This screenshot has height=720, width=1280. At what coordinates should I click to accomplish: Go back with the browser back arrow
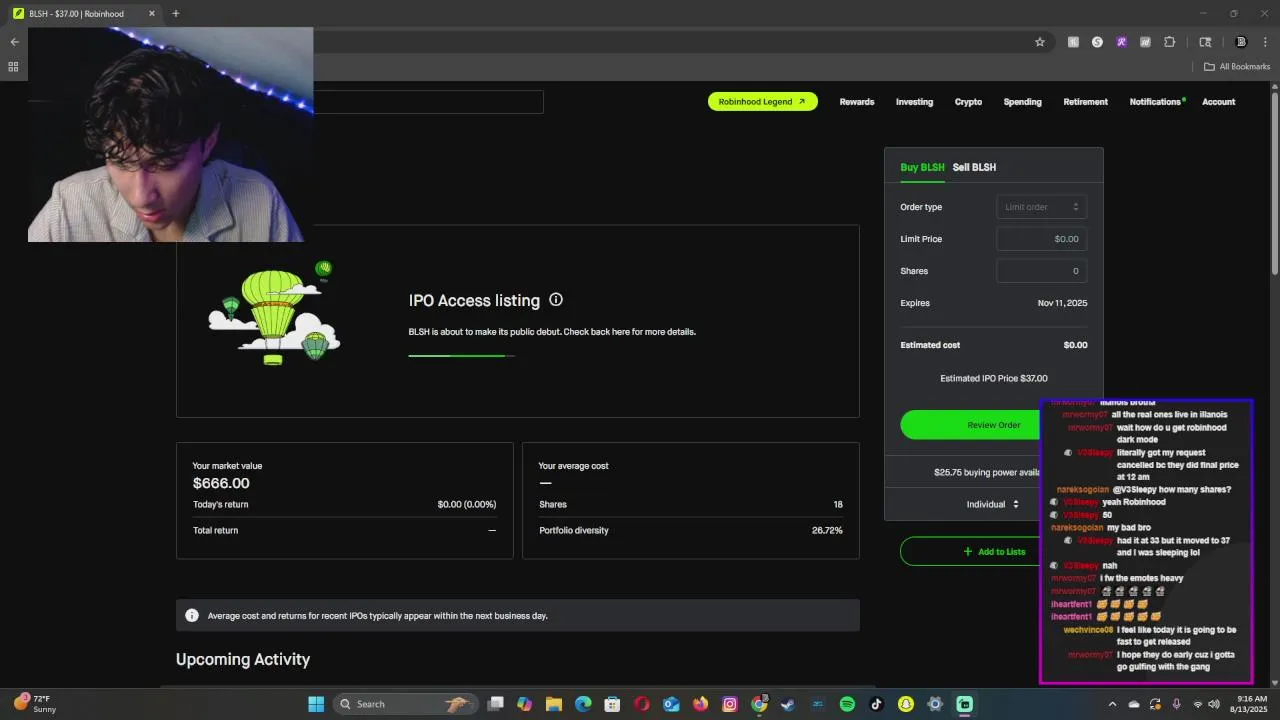click(14, 42)
